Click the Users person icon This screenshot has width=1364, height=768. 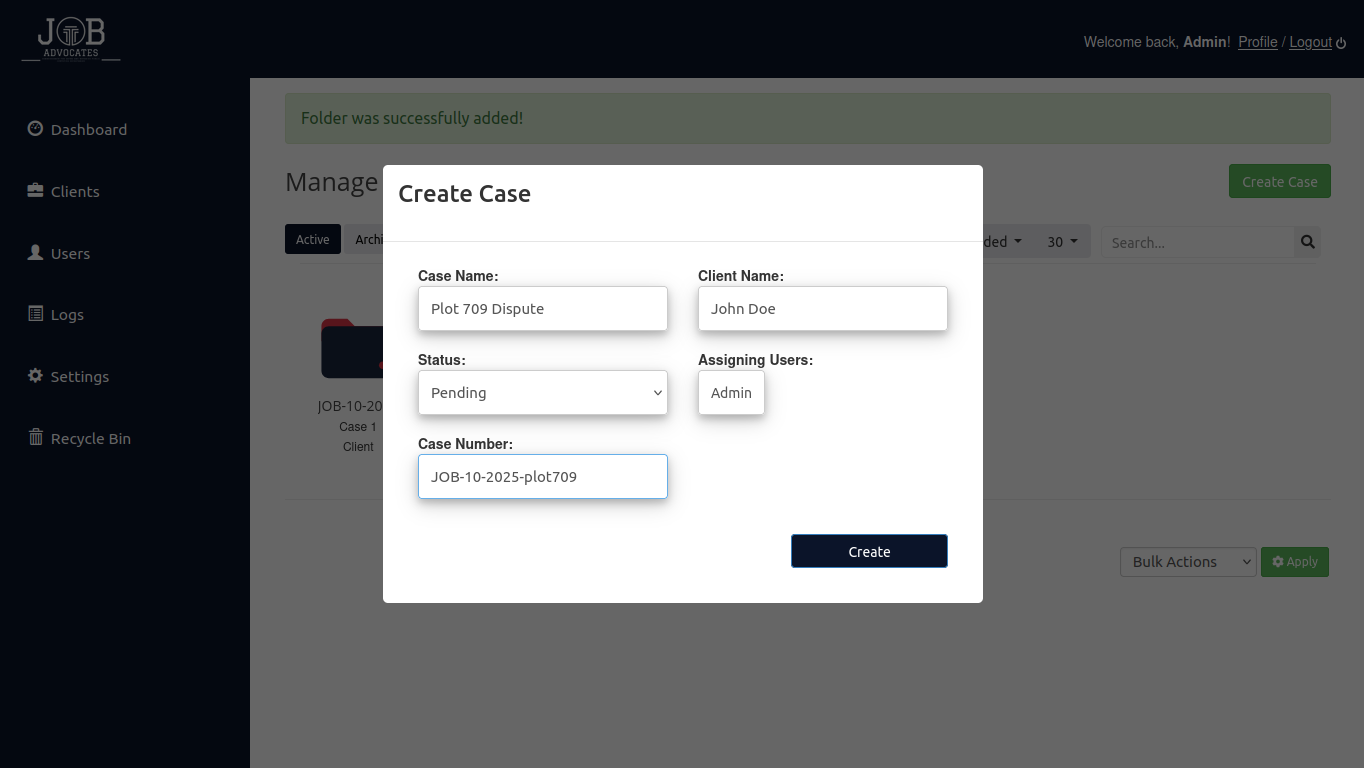35,253
